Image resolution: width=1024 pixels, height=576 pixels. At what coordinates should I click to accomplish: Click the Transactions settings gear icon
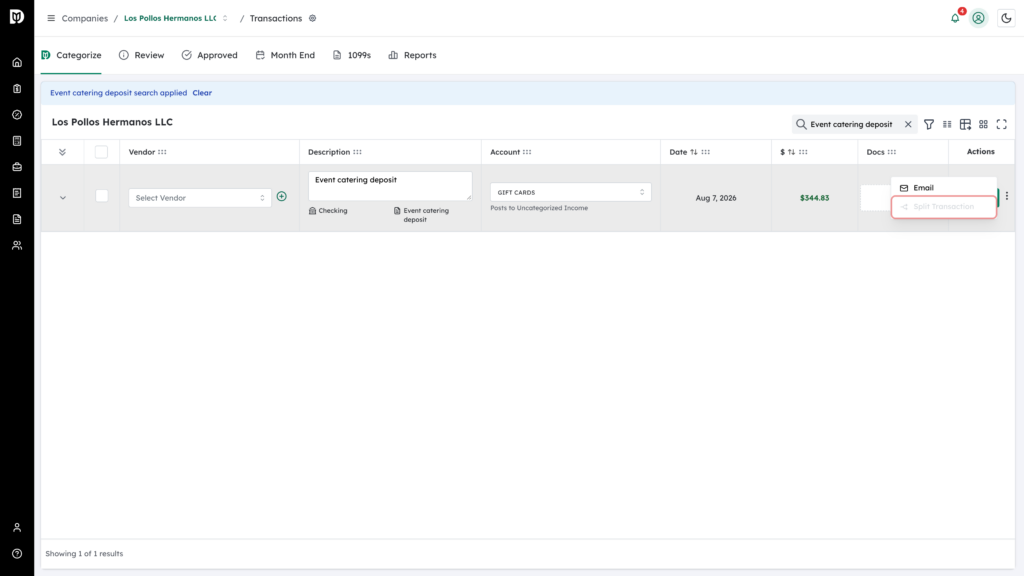(313, 18)
